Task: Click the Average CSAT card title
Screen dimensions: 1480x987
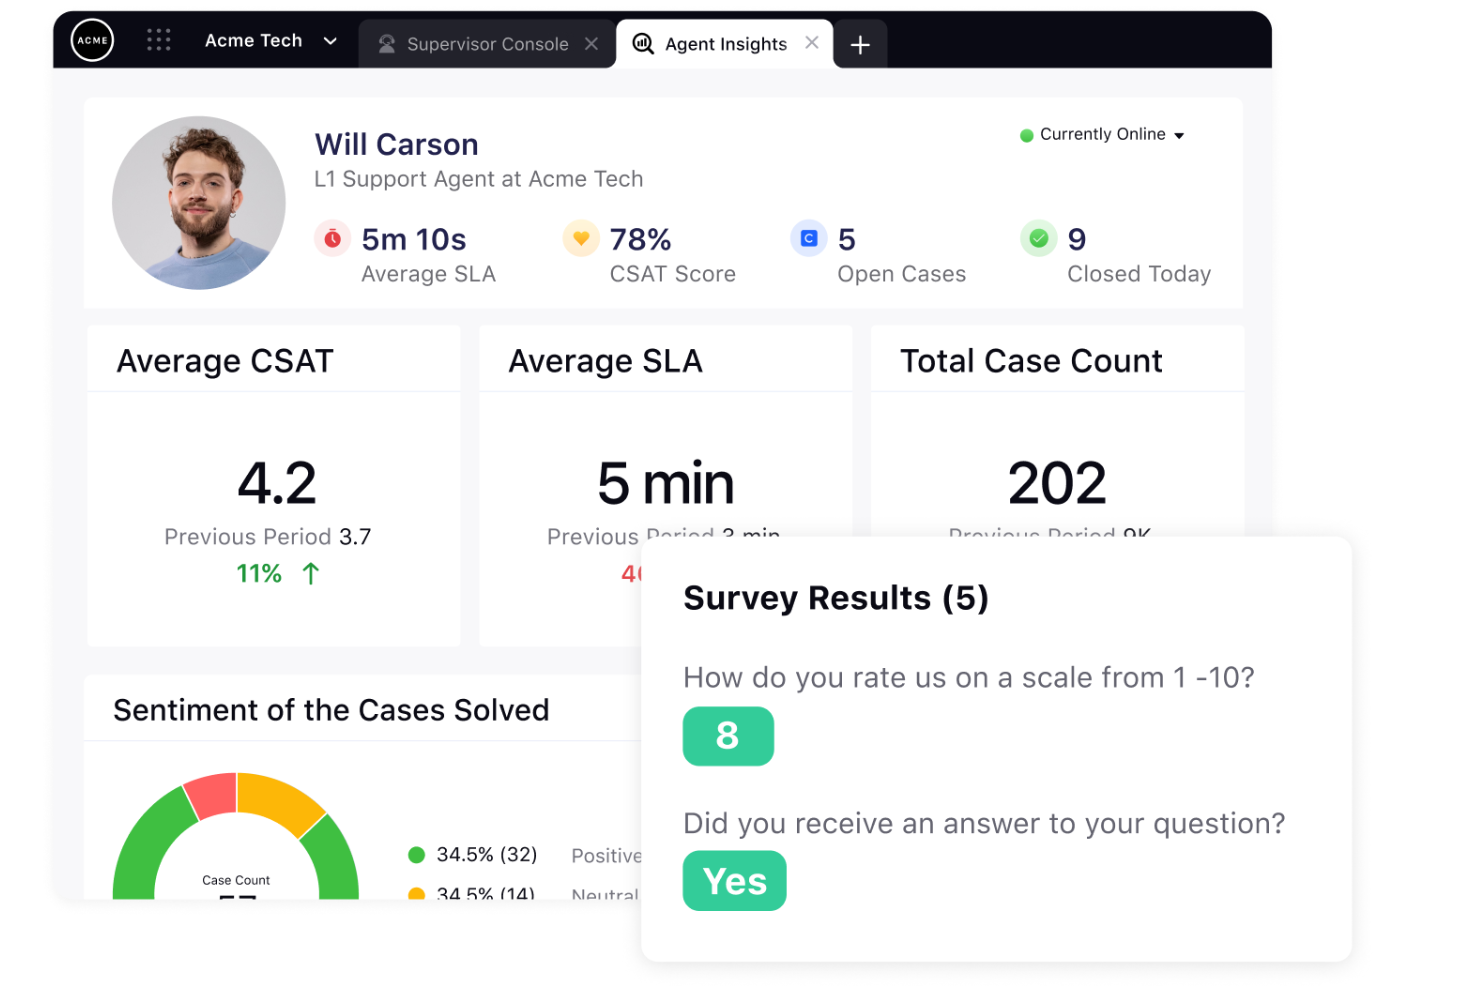Action: click(225, 361)
